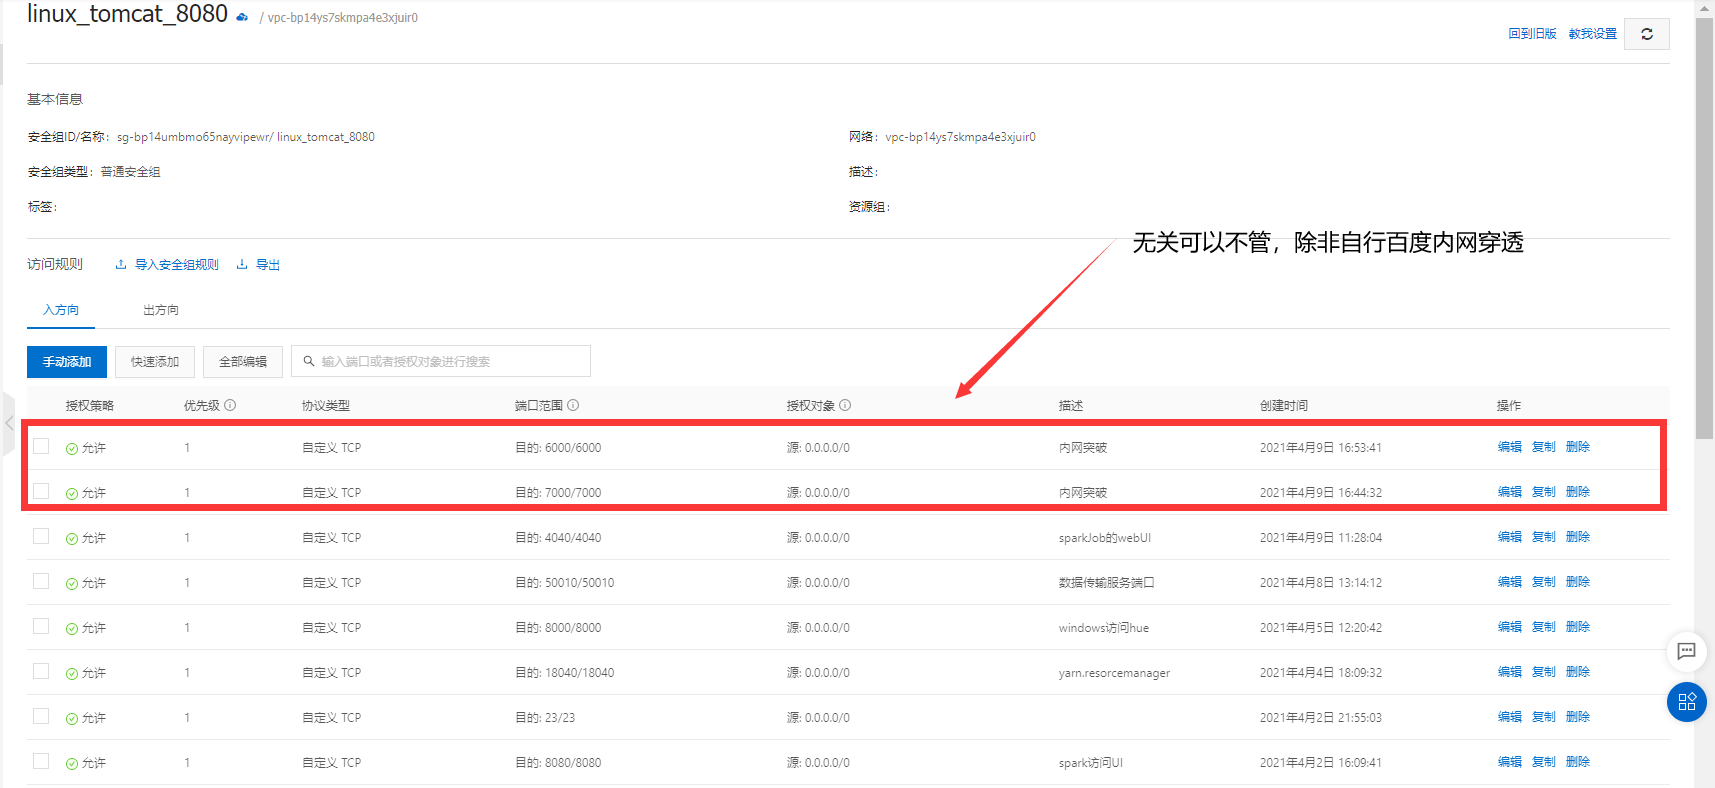Image resolution: width=1715 pixels, height=788 pixels.
Task: Click the 全部编辑 button
Action: point(243,362)
